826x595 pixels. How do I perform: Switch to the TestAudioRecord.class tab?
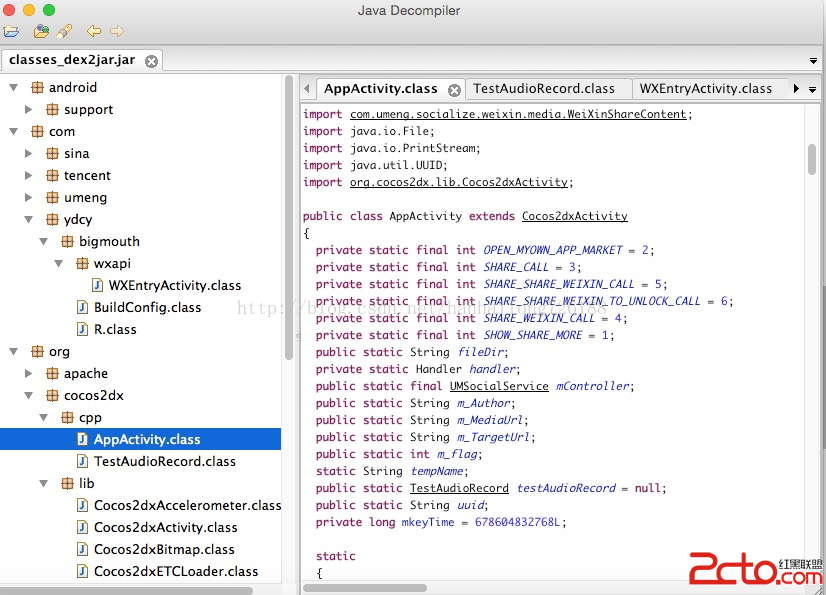point(544,89)
